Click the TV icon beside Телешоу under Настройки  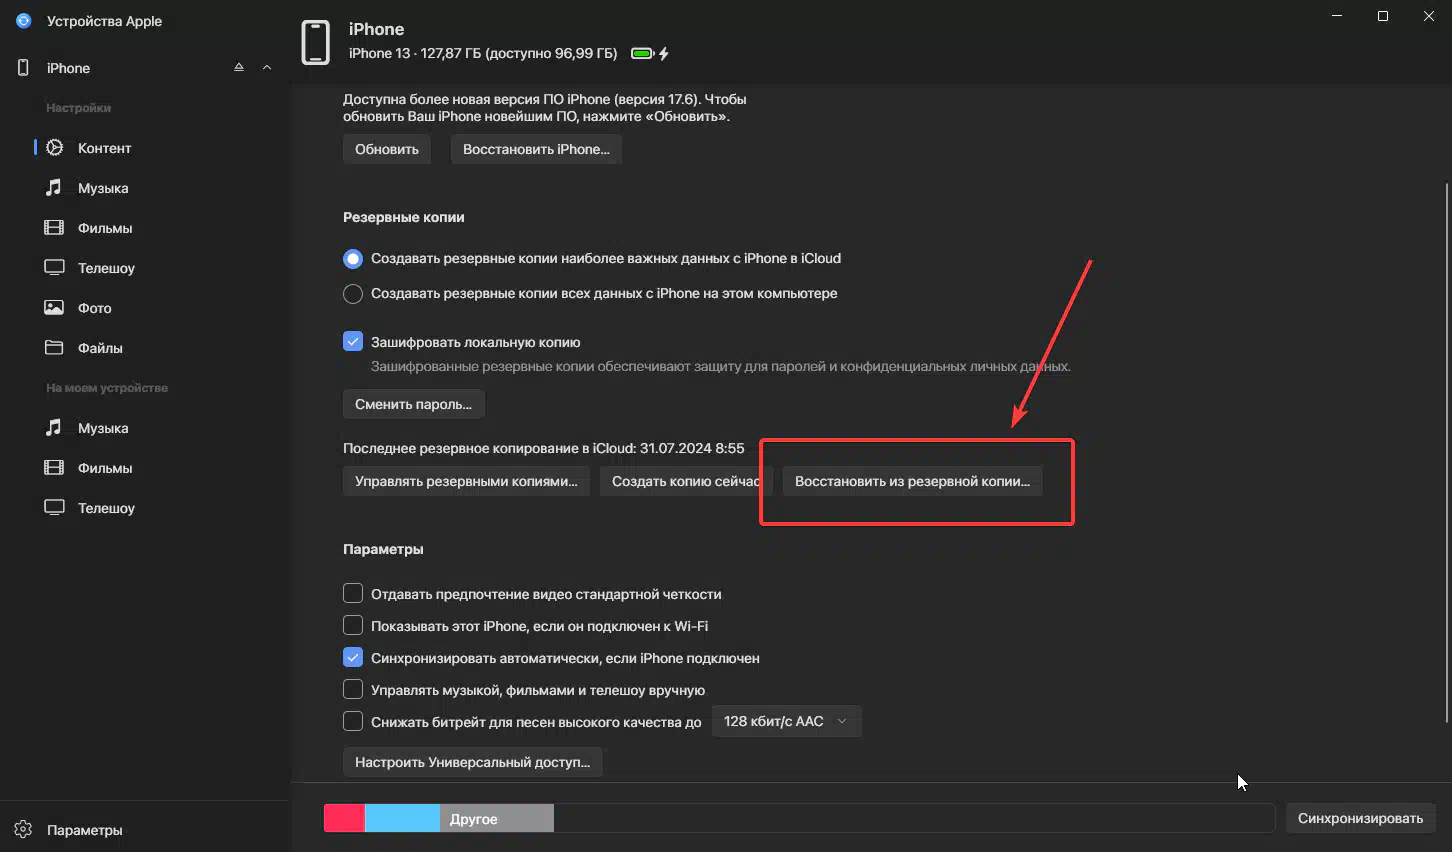(x=54, y=267)
